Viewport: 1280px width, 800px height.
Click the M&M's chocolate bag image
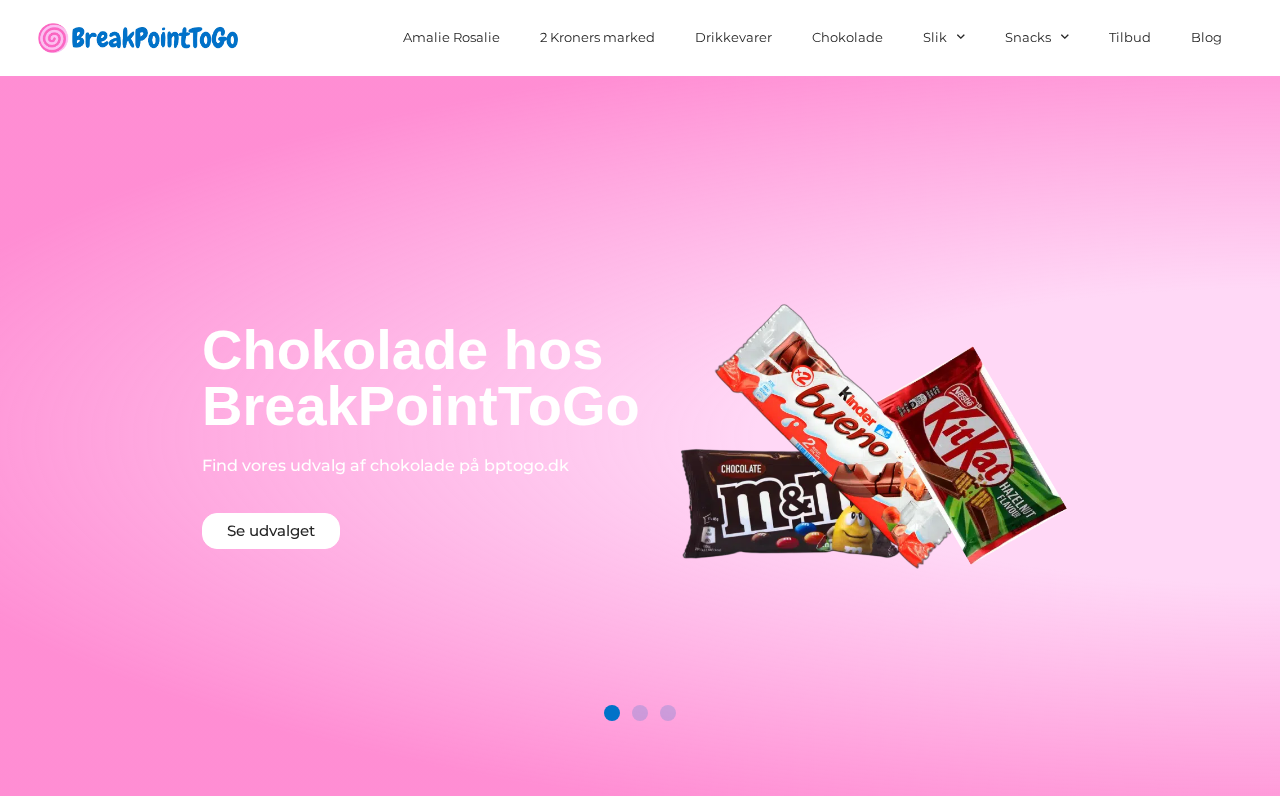760,505
